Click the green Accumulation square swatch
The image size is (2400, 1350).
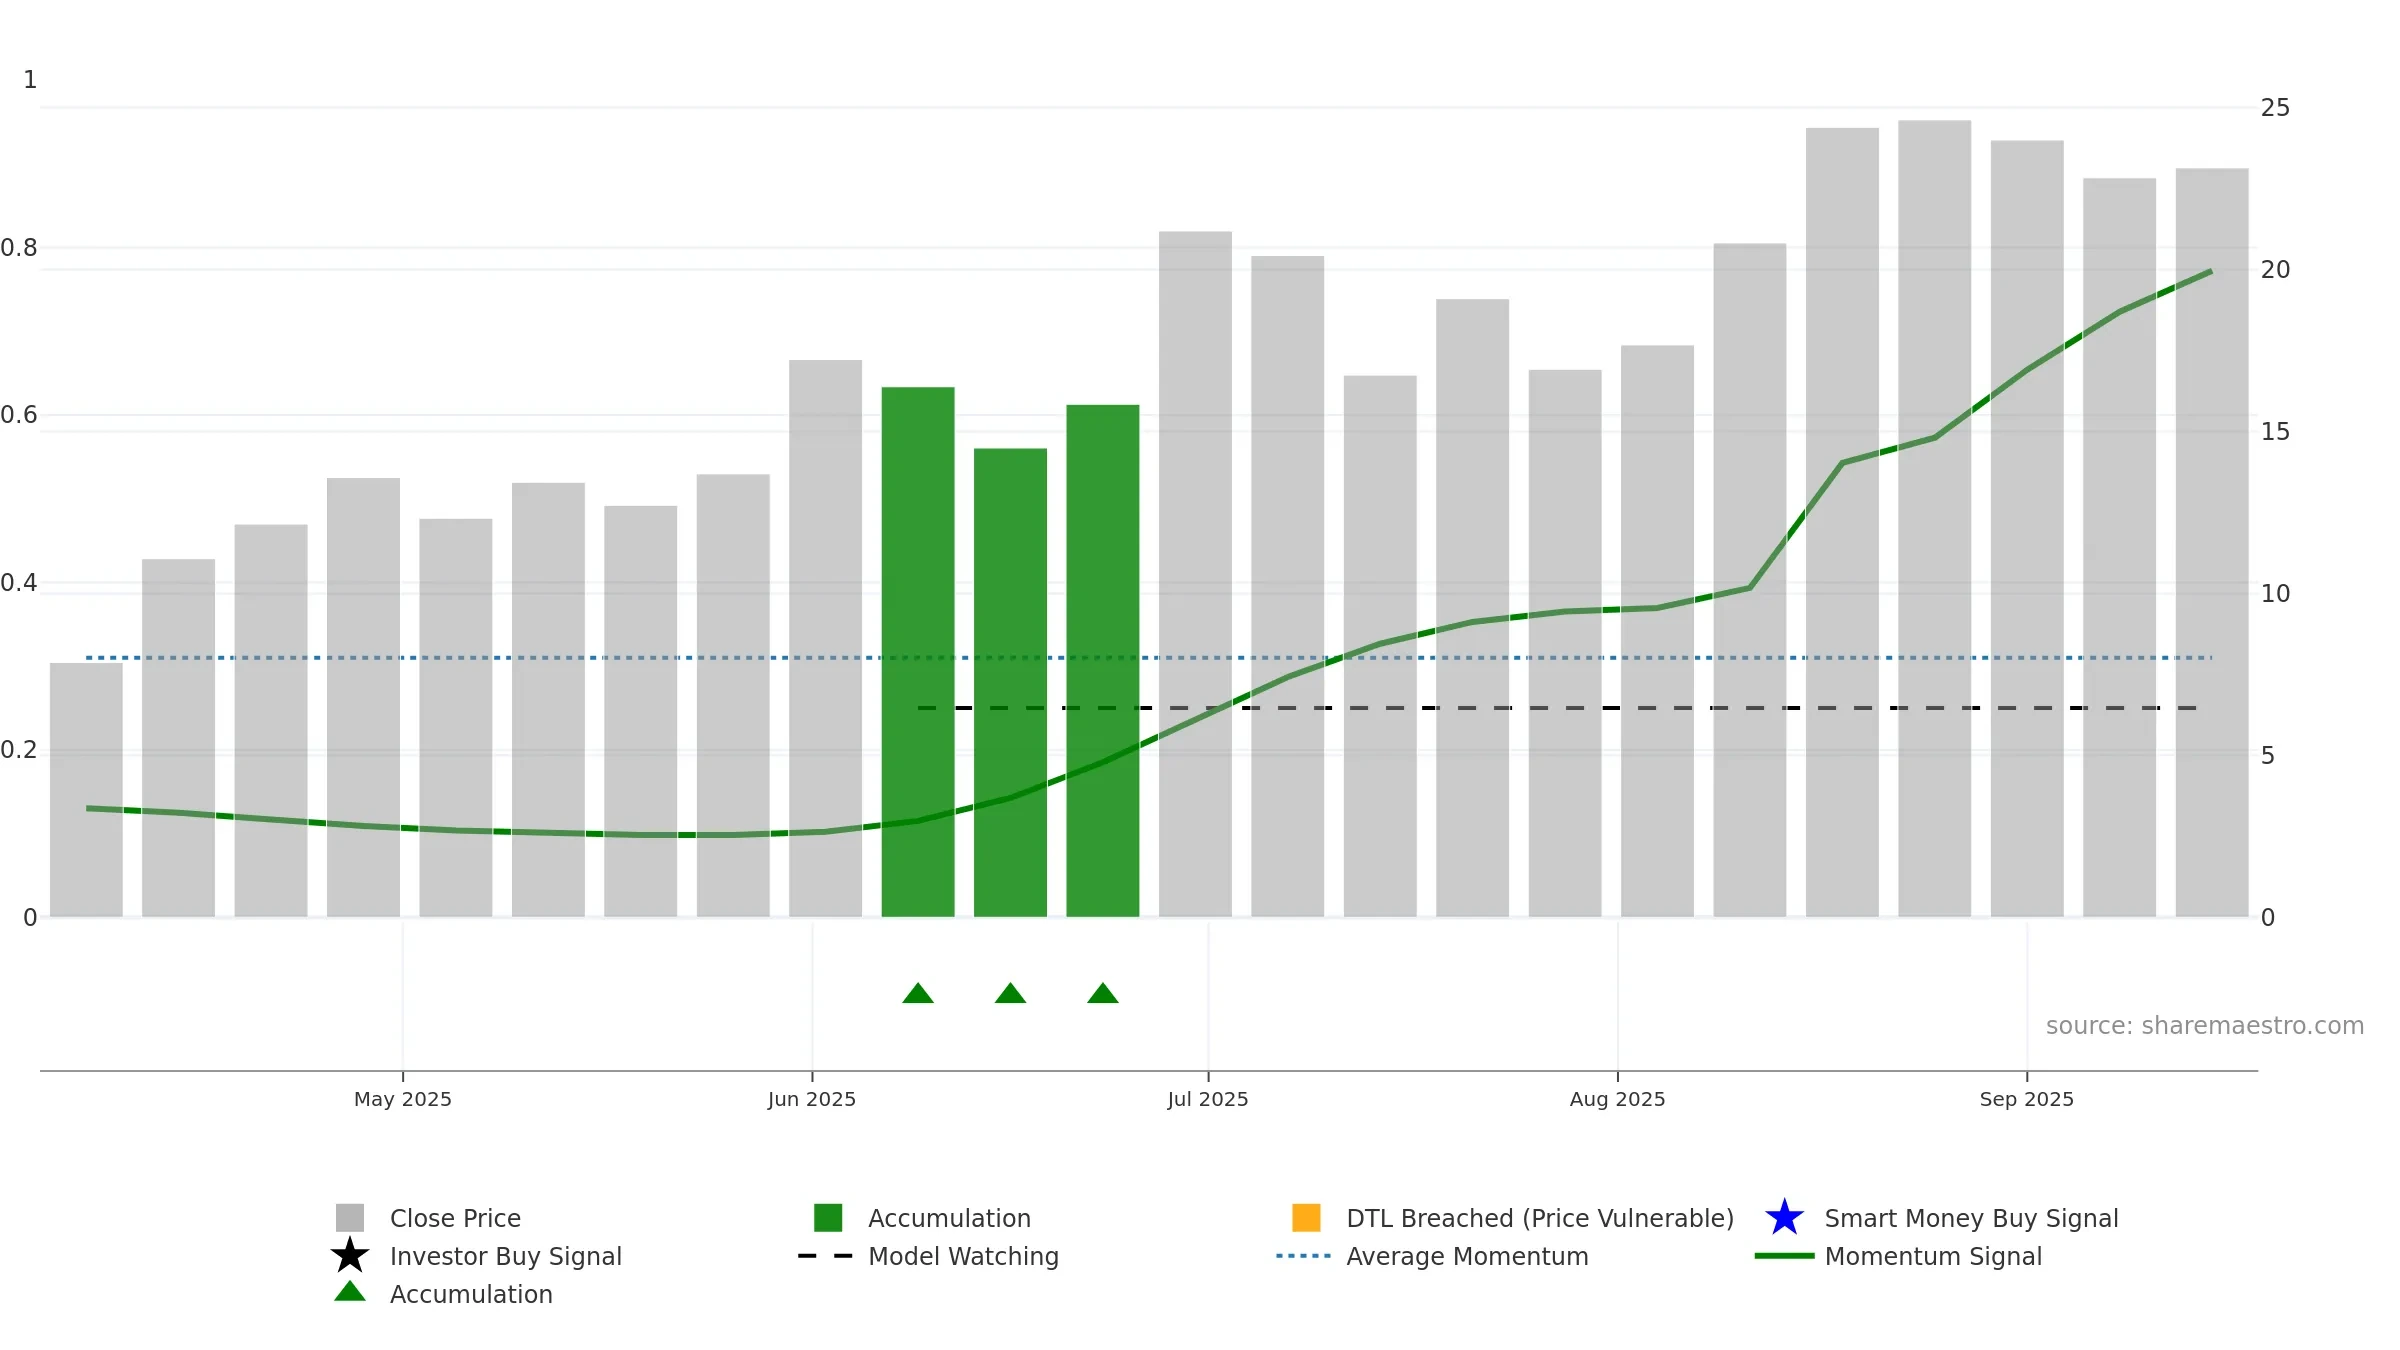[x=828, y=1218]
